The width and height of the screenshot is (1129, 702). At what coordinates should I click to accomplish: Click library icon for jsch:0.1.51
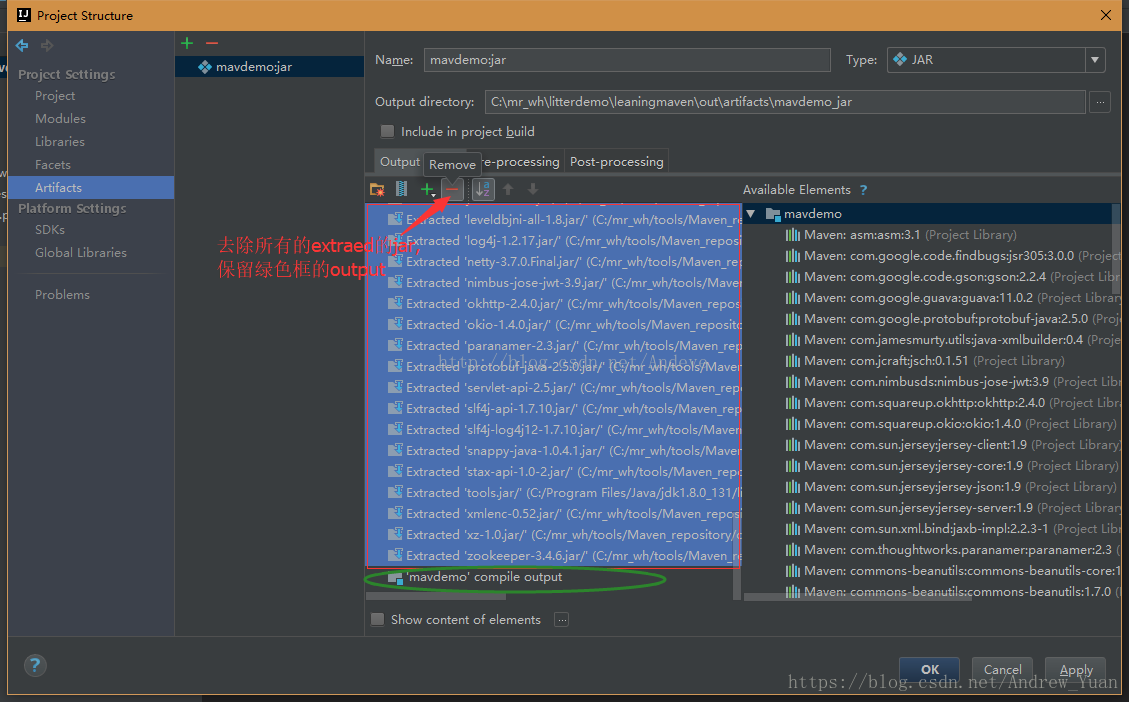tap(793, 361)
